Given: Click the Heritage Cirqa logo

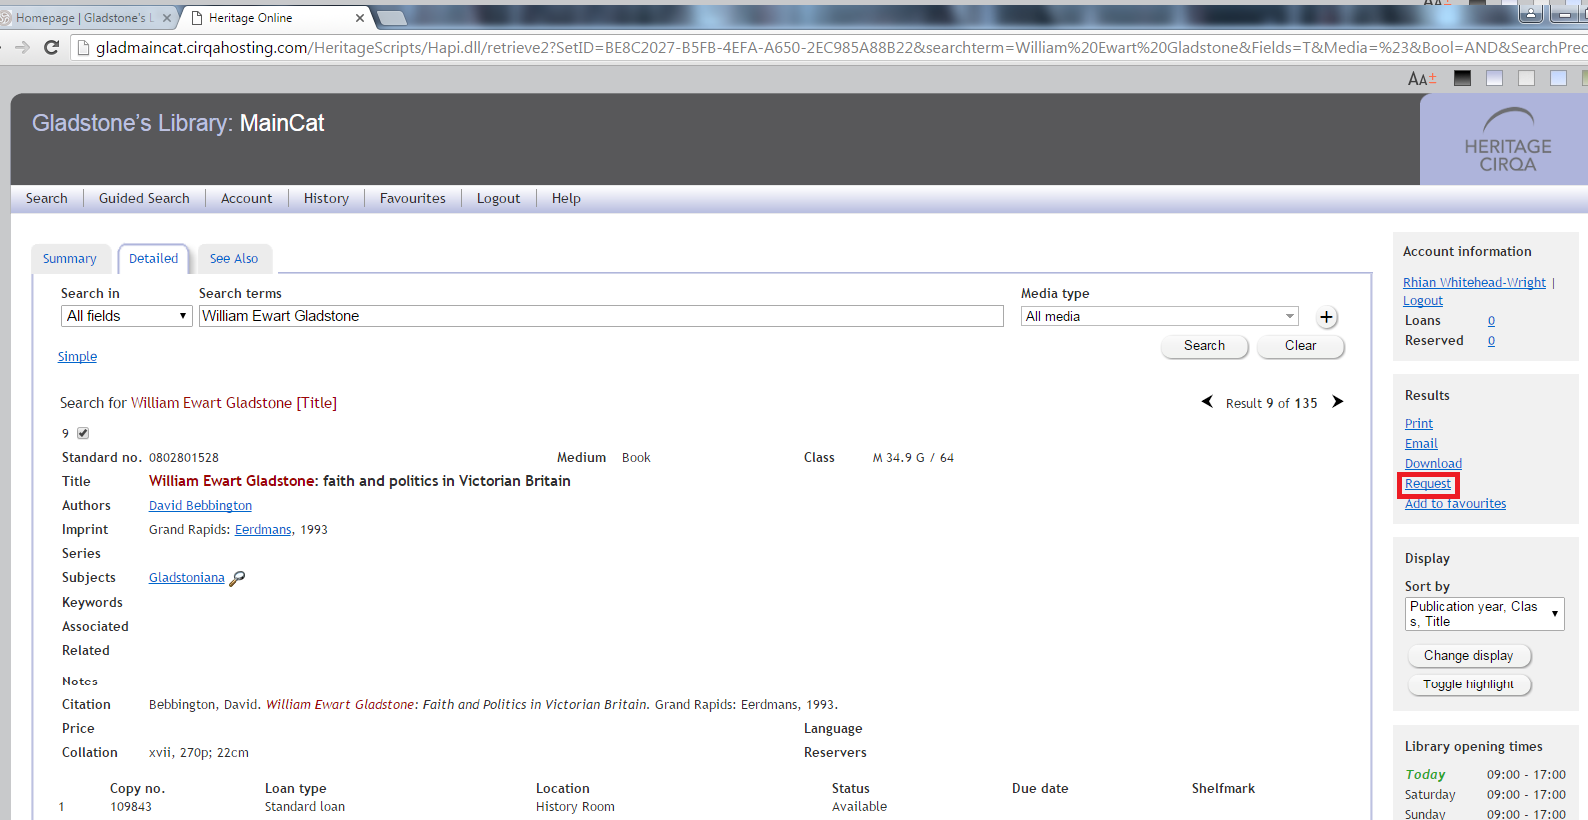Looking at the screenshot, I should [x=1507, y=141].
